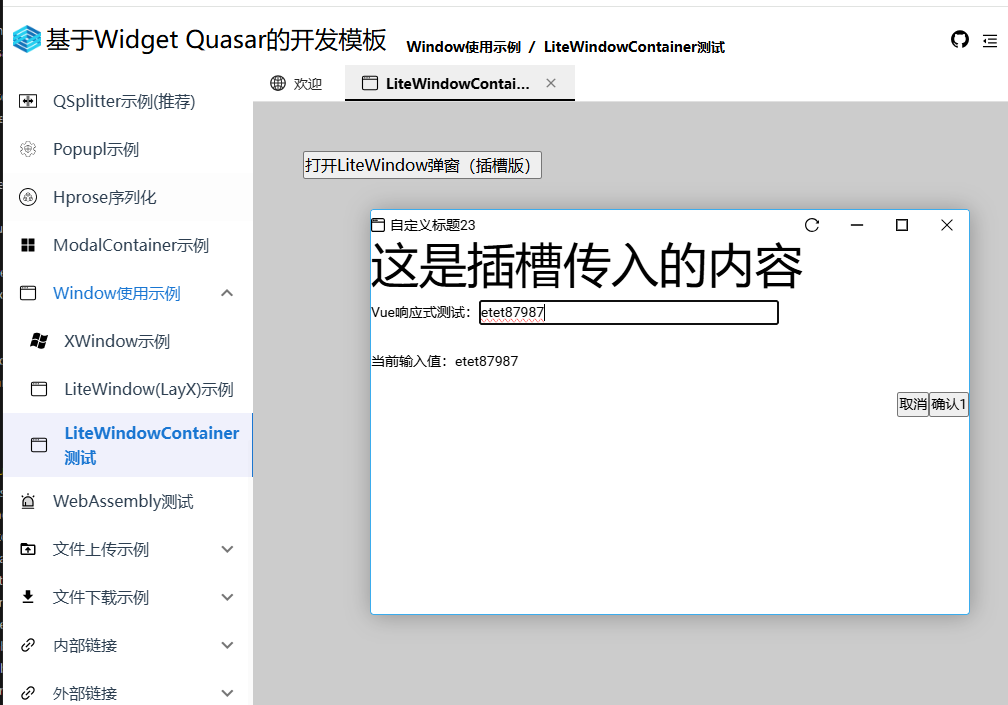Viewport: 1008px width, 705px height.
Task: Click the GitHub icon in the header
Action: click(960, 40)
